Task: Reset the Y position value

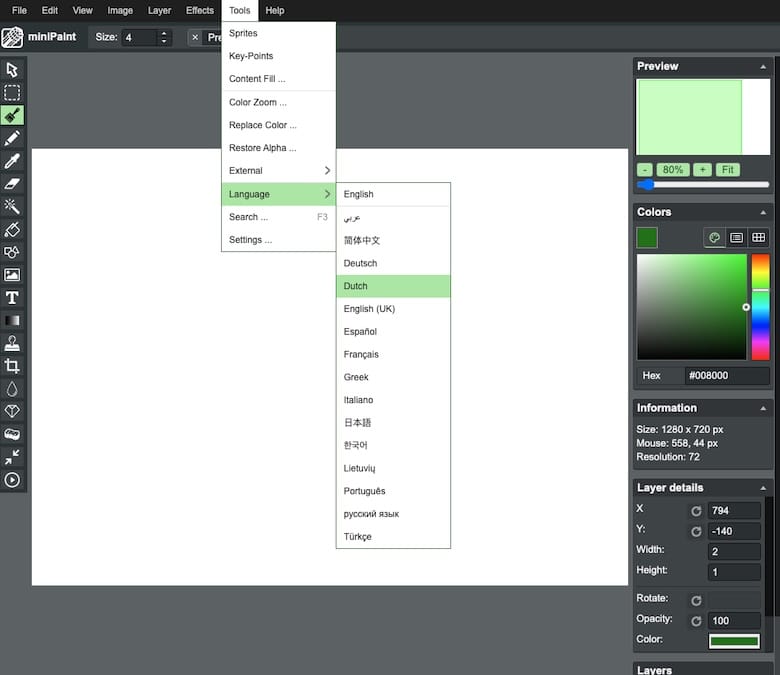Action: [696, 531]
